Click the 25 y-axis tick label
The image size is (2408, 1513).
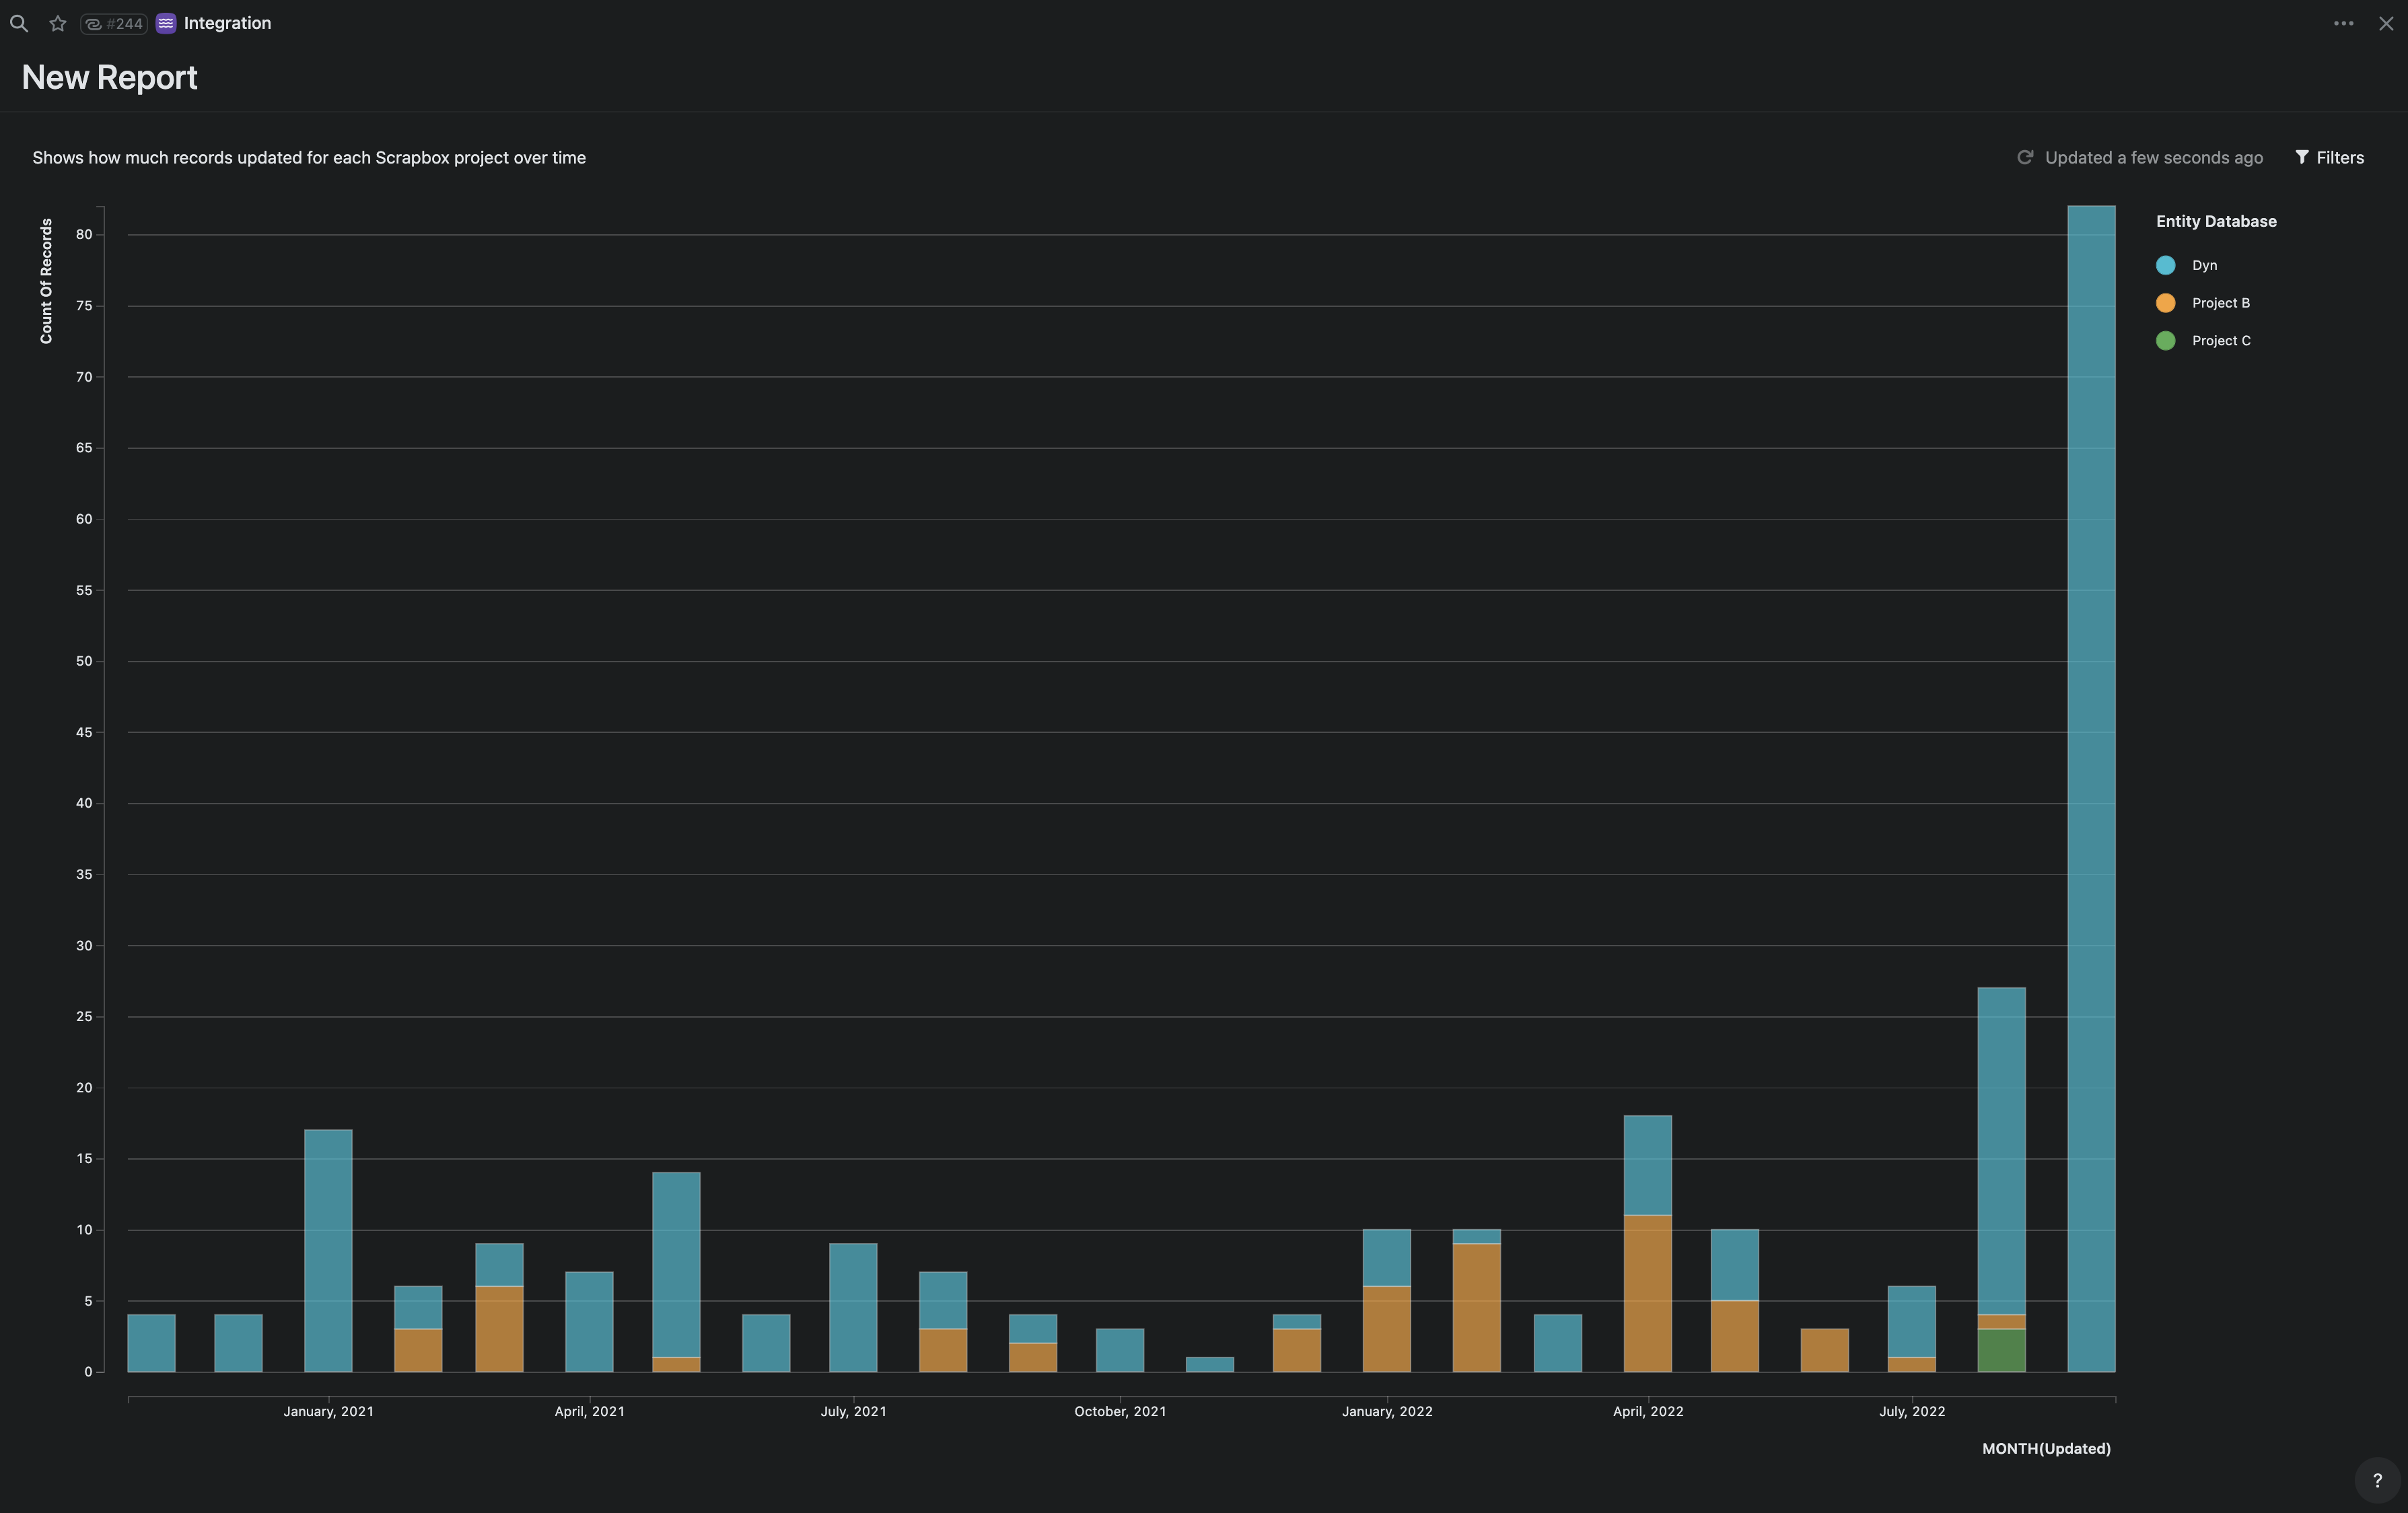coord(84,1016)
